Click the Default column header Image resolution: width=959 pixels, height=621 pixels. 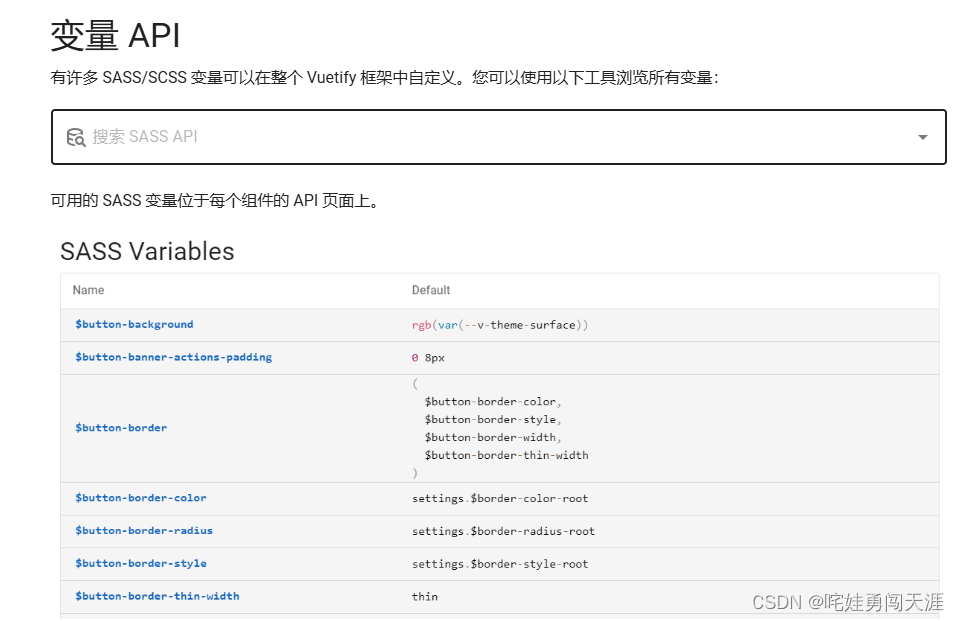[431, 290]
